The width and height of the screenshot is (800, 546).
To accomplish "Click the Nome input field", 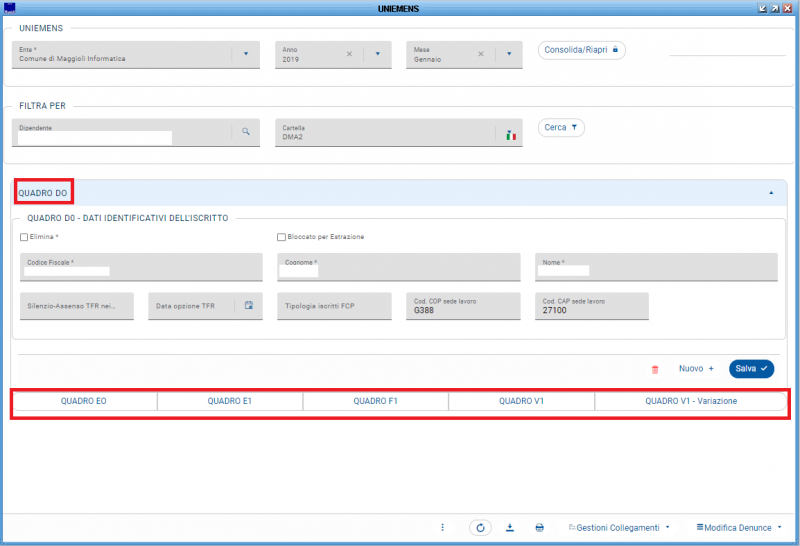I will pyautogui.click(x=656, y=267).
